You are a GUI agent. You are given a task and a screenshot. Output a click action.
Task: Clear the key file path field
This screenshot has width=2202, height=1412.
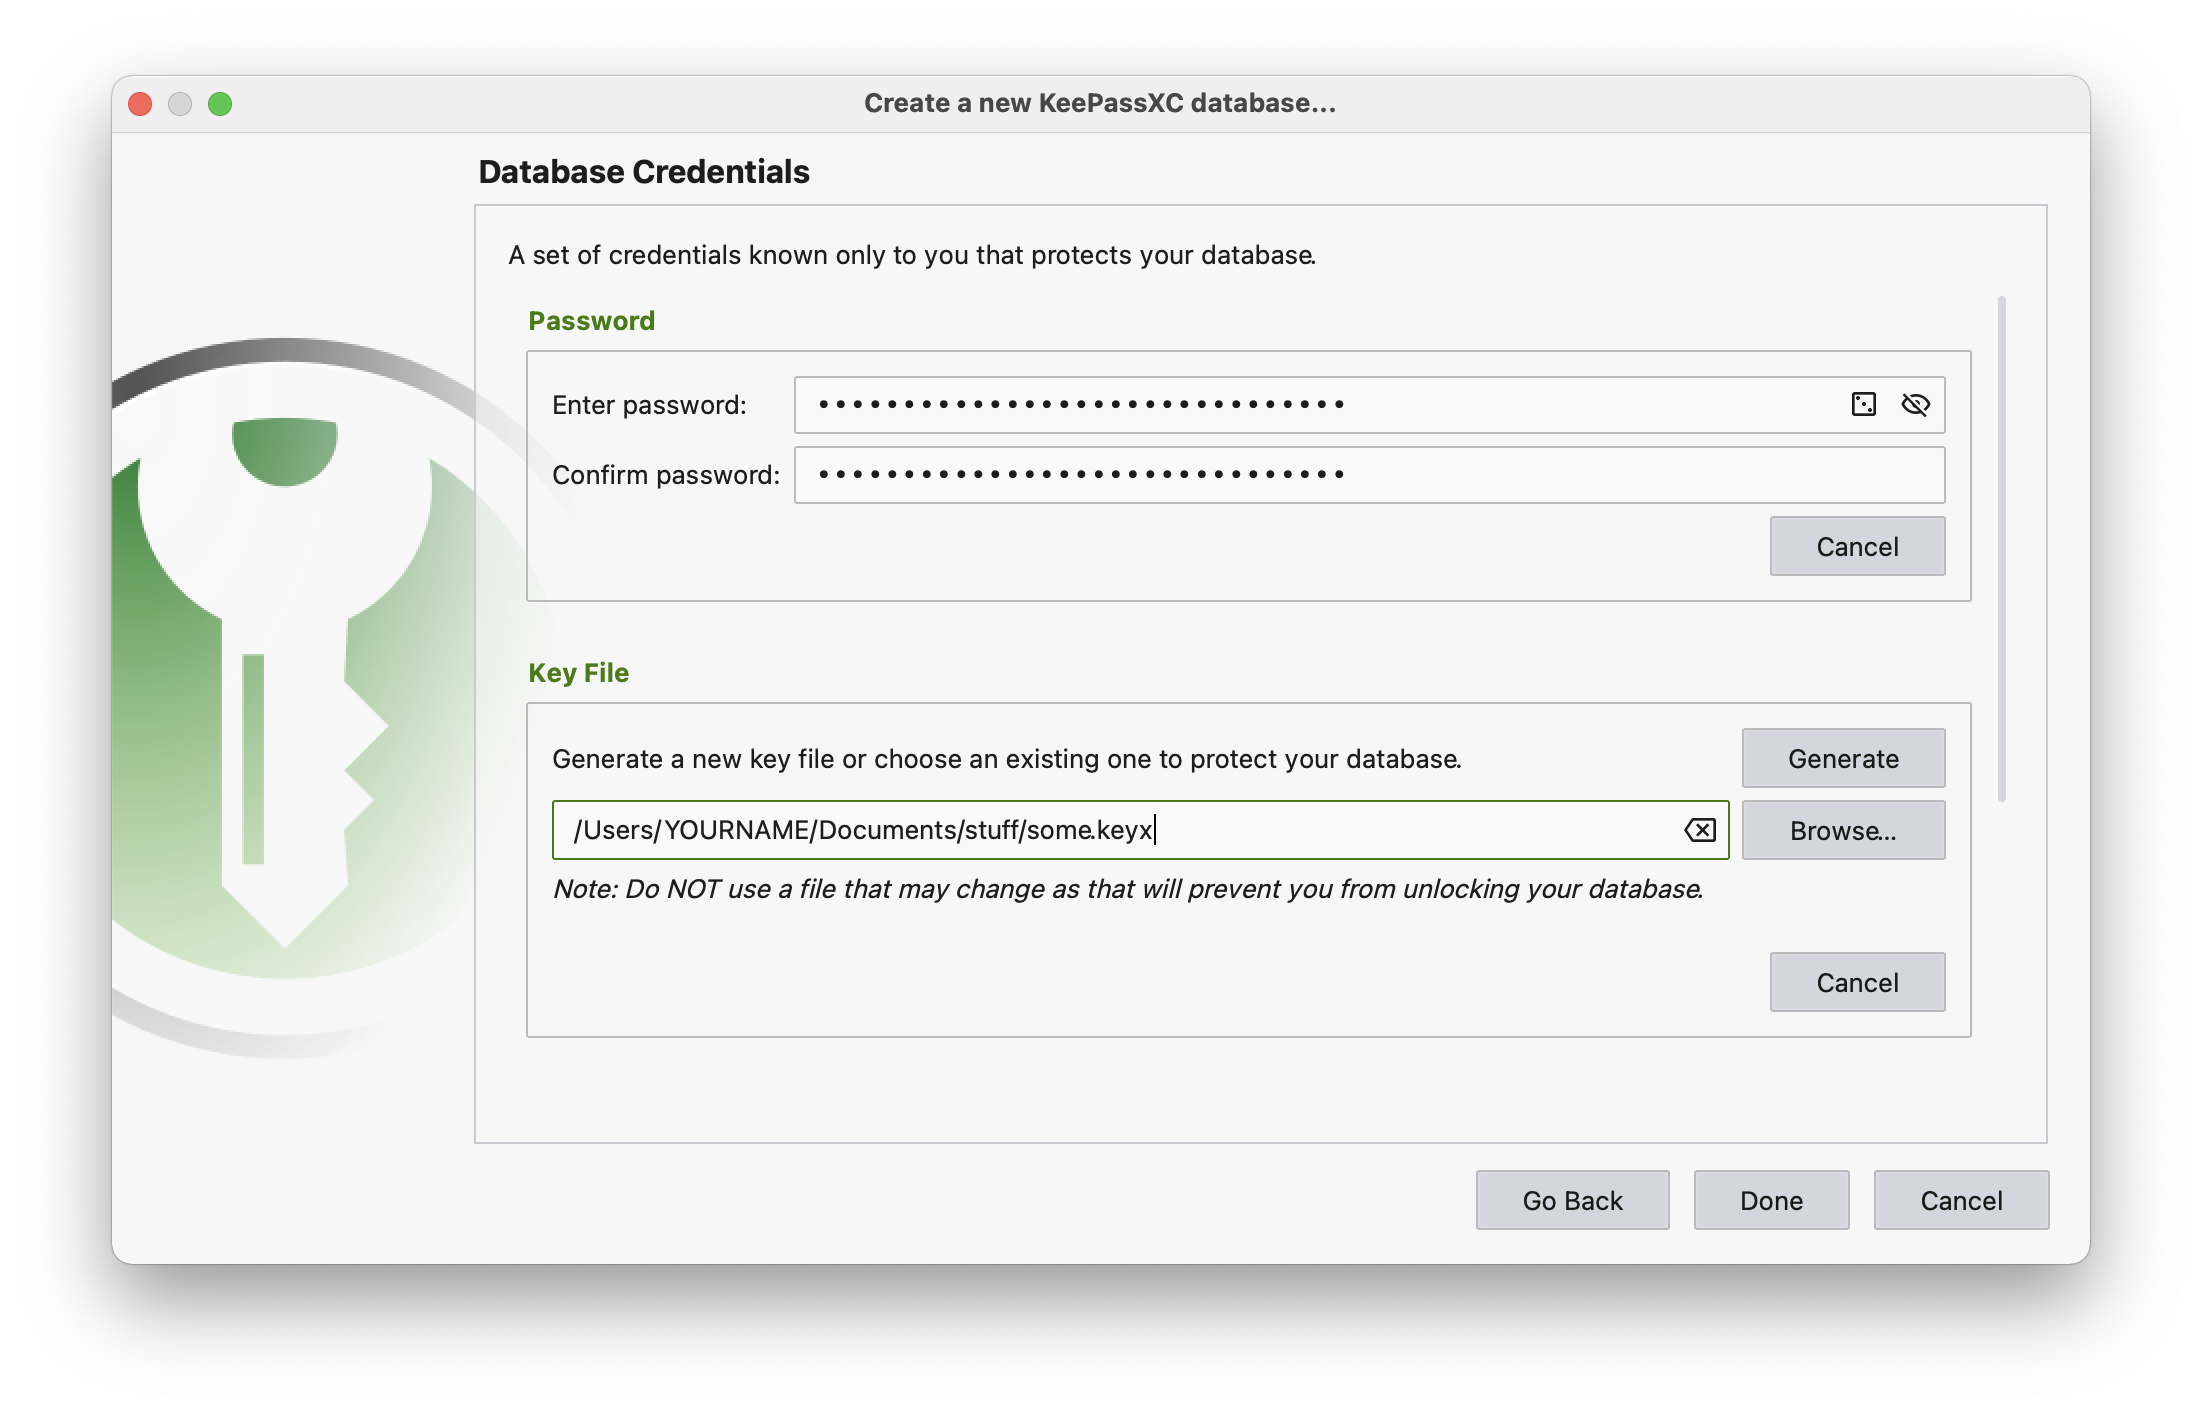(1700, 830)
